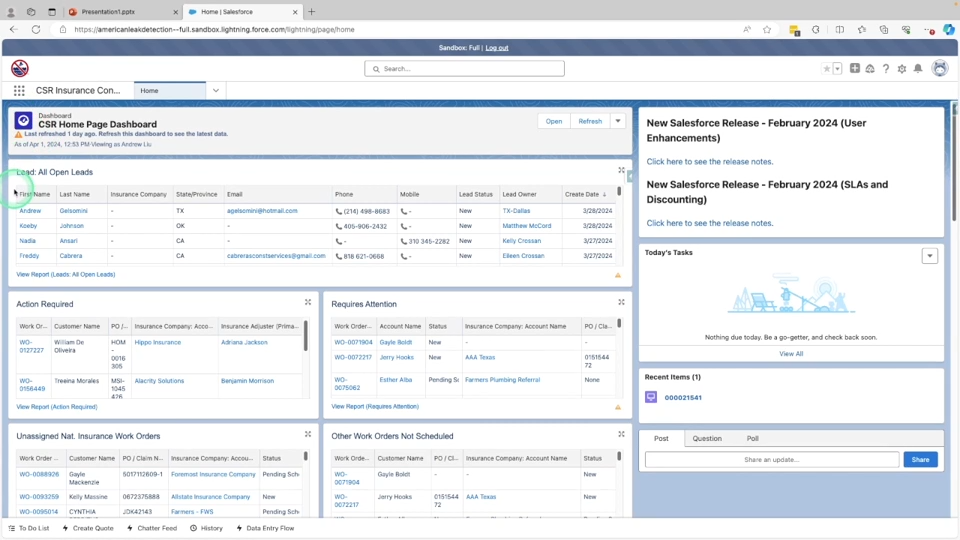Open the Today's Tasks filter dropdown
Image resolution: width=960 pixels, height=540 pixels.
click(x=929, y=256)
